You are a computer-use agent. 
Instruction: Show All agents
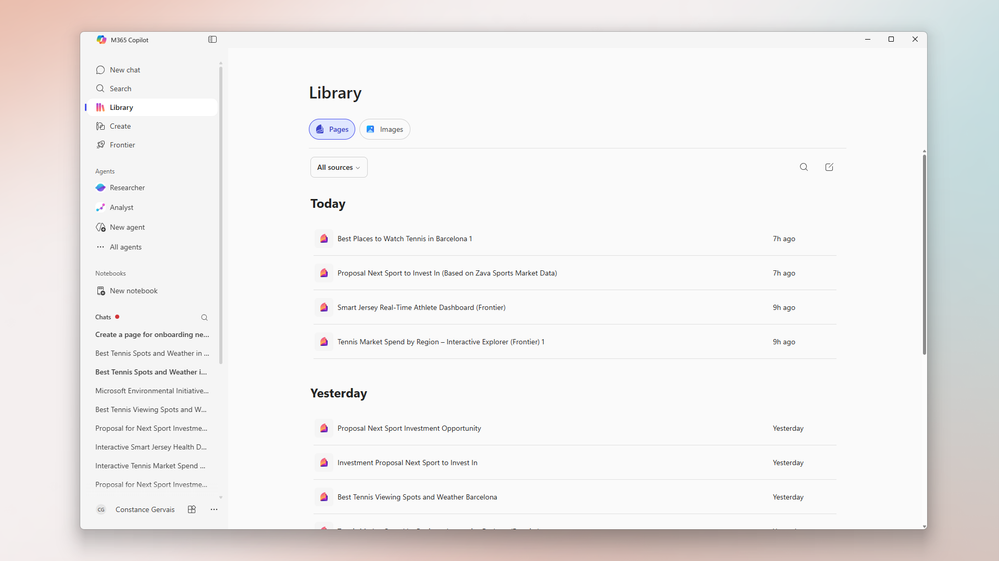pos(152,247)
